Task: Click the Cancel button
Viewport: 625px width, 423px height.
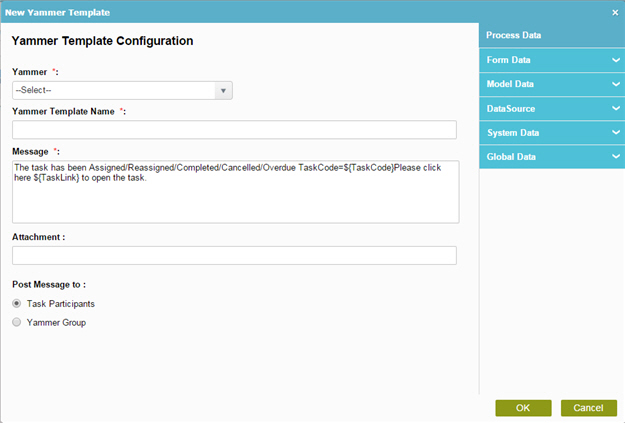Action: pyautogui.click(x=589, y=408)
